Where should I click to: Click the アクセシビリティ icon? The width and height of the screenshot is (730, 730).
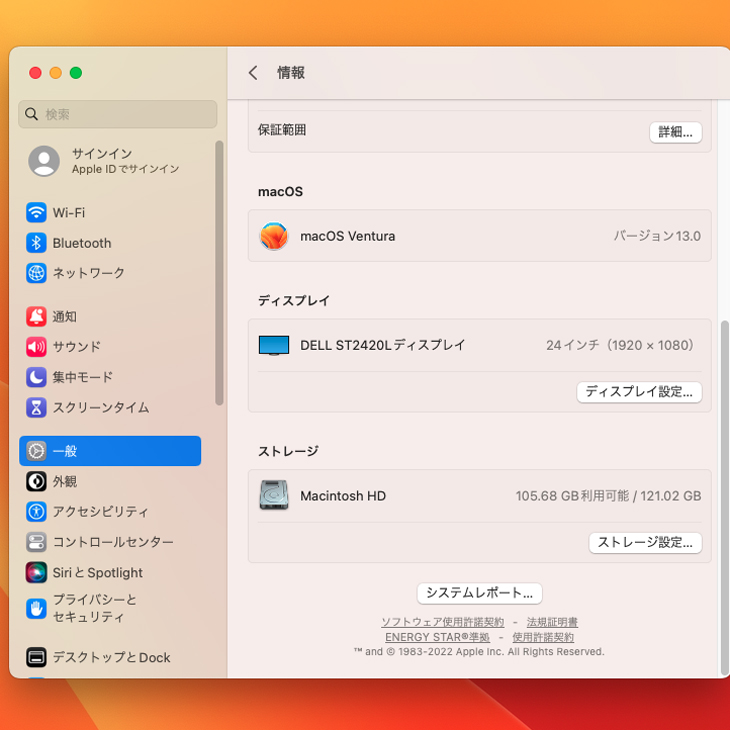[36, 512]
